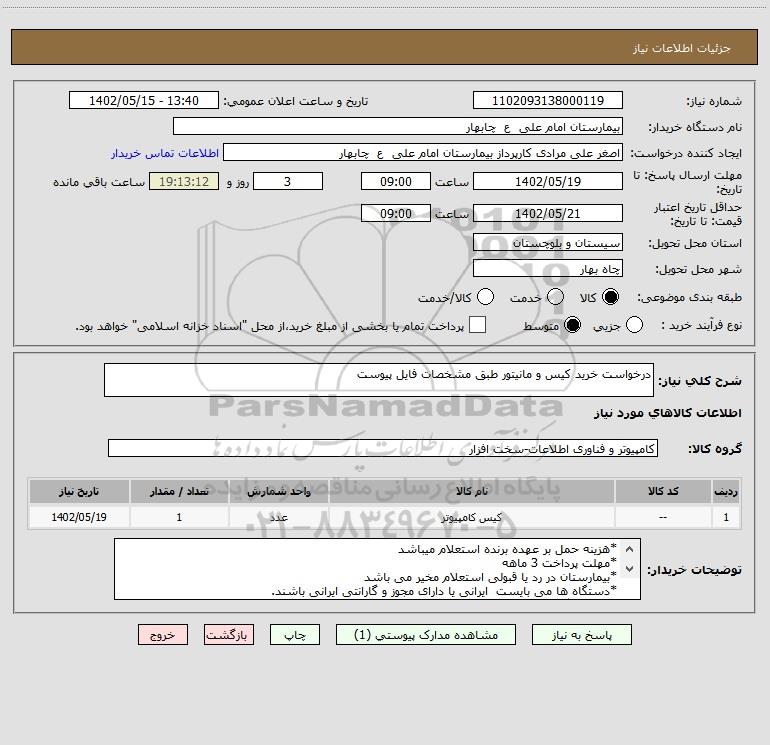The width and height of the screenshot is (770, 745).
Task: Click the table date cell 1402/05/19
Action: (79, 517)
